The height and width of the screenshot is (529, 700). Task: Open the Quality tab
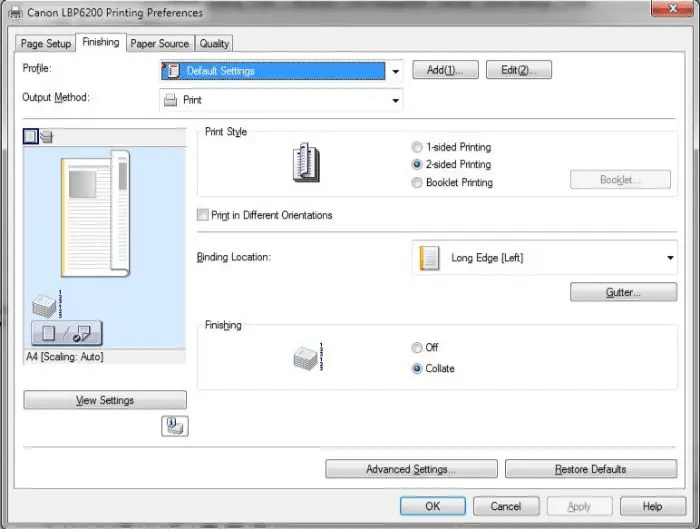(x=214, y=43)
